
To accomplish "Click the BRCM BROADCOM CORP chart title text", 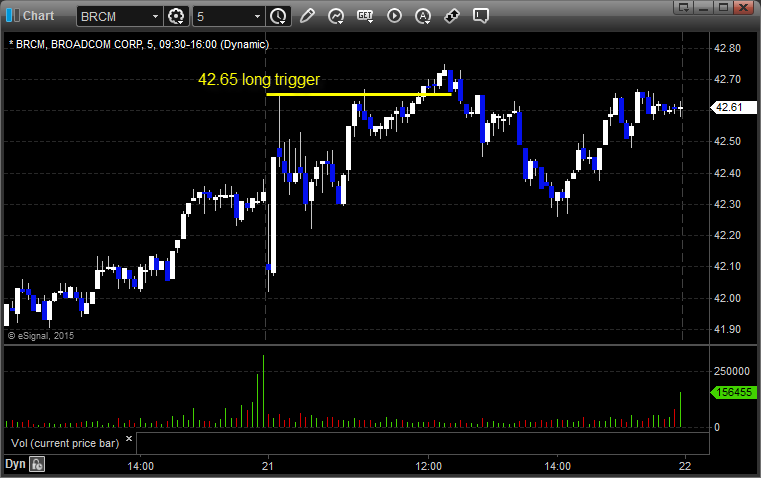I will (x=139, y=44).
